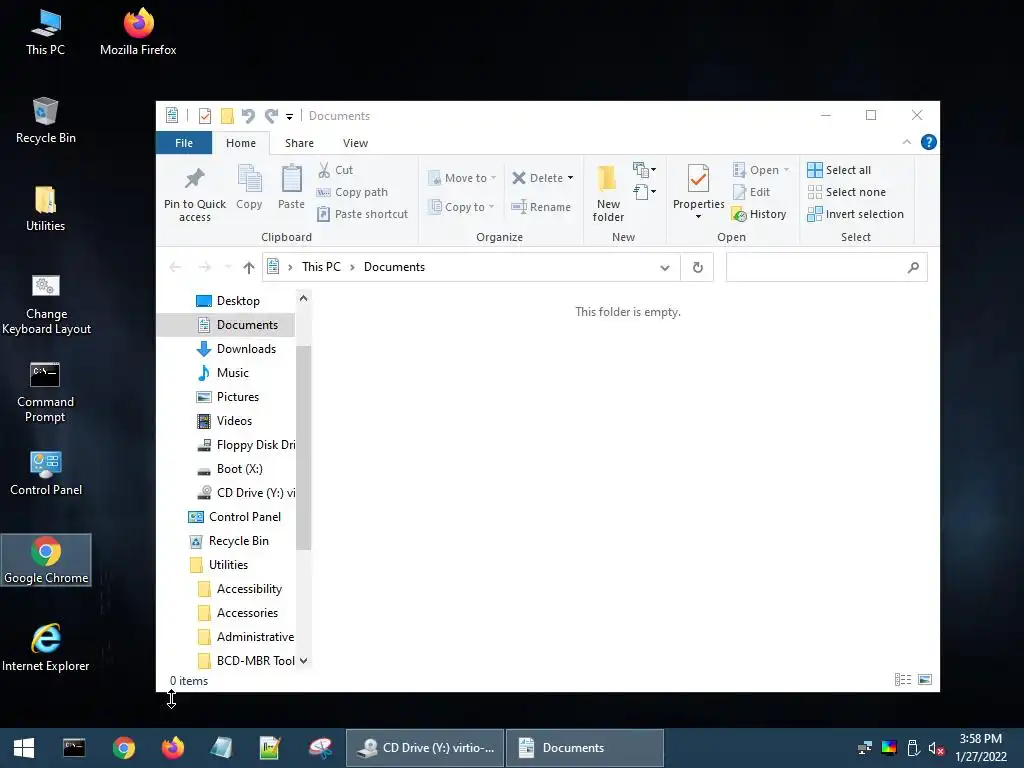
Task: Click Documents in address breadcrumb
Action: tap(394, 267)
